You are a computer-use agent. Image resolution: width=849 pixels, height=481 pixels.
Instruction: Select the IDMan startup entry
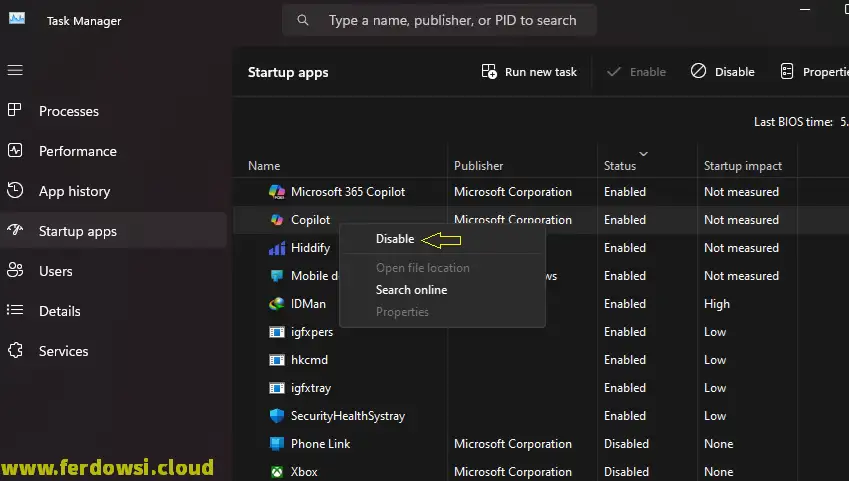click(308, 304)
